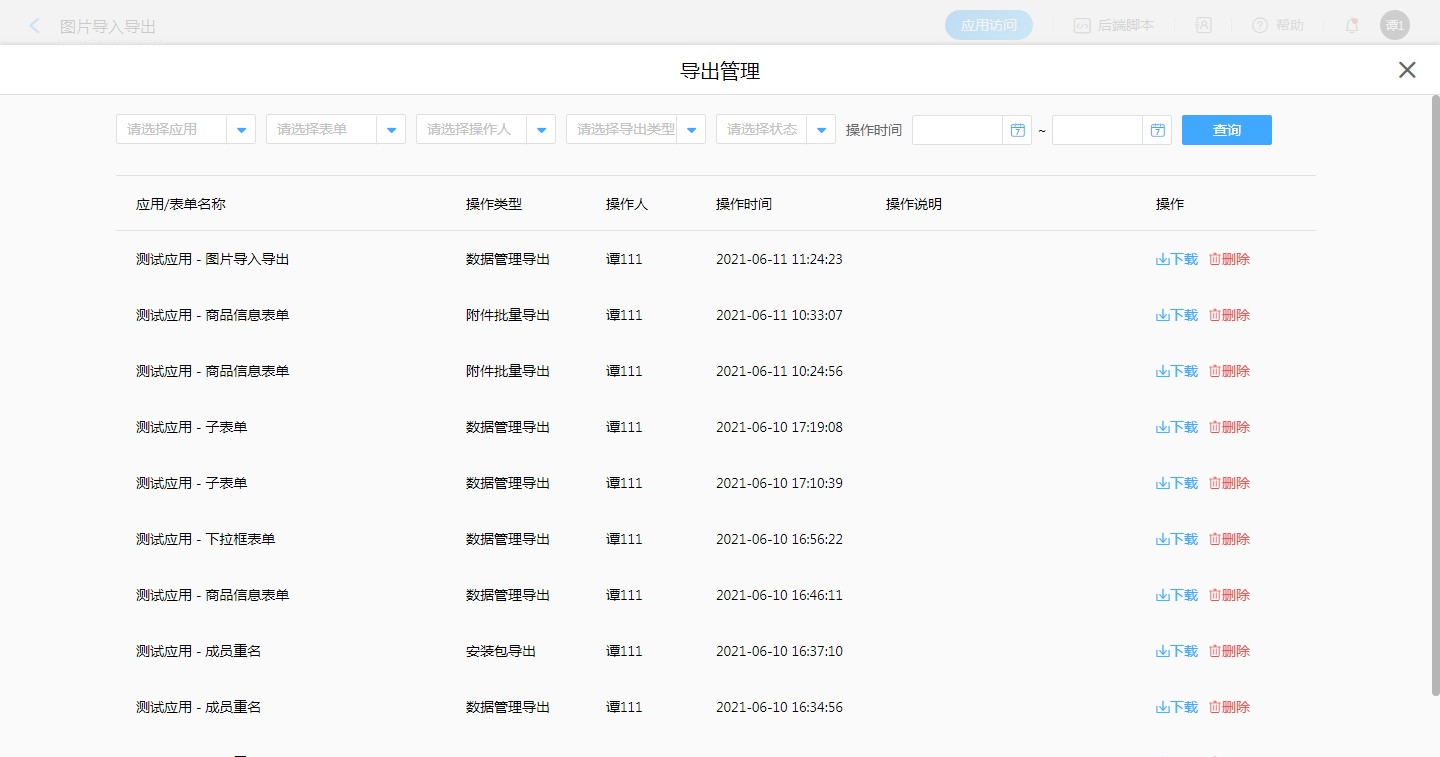This screenshot has height=757, width=1440.
Task: Click the start operation time input field
Action: point(957,130)
